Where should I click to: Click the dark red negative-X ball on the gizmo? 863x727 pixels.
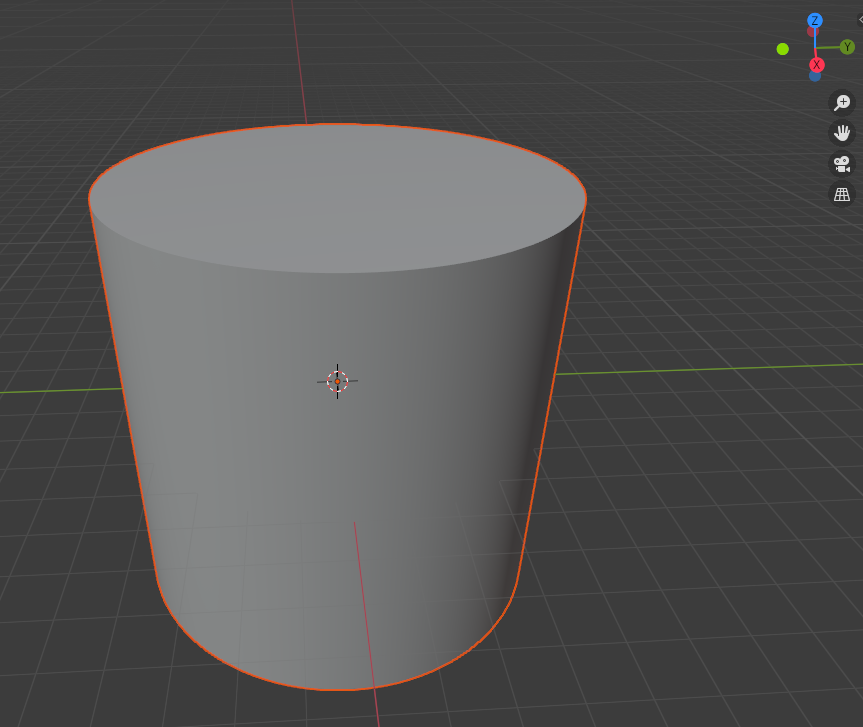(x=813, y=31)
